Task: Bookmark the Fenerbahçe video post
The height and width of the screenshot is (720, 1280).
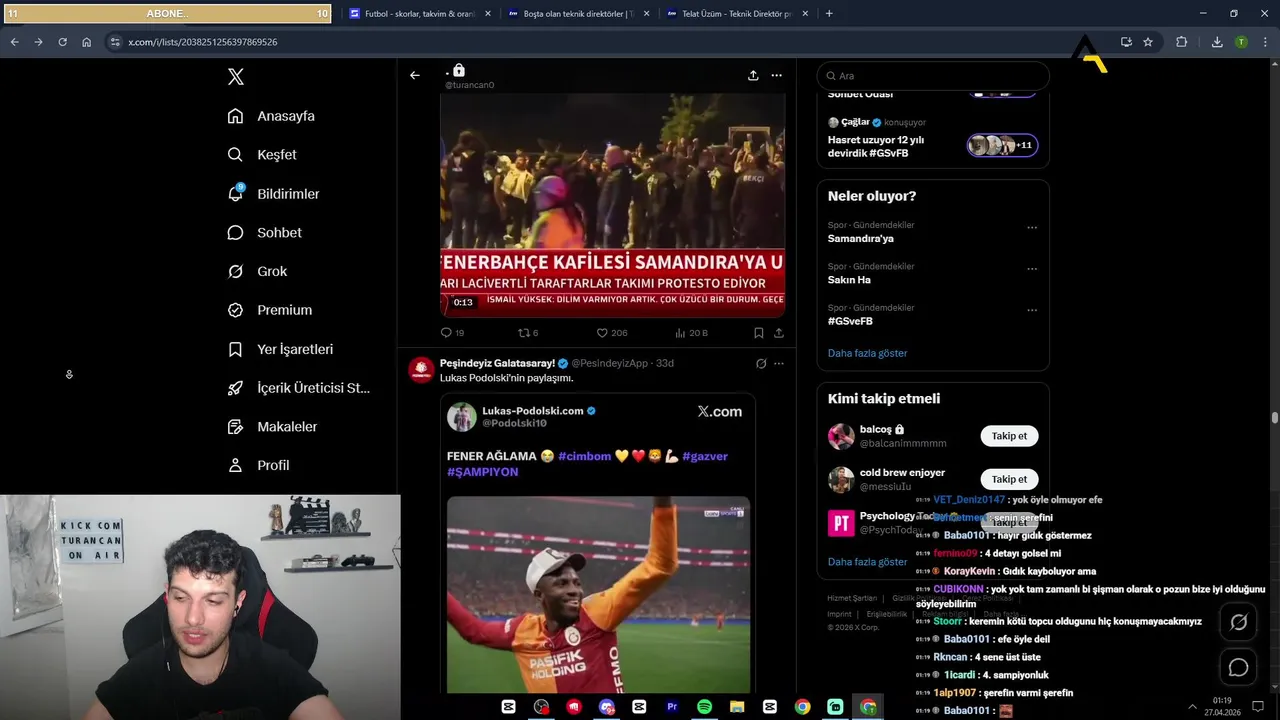Action: [759, 333]
